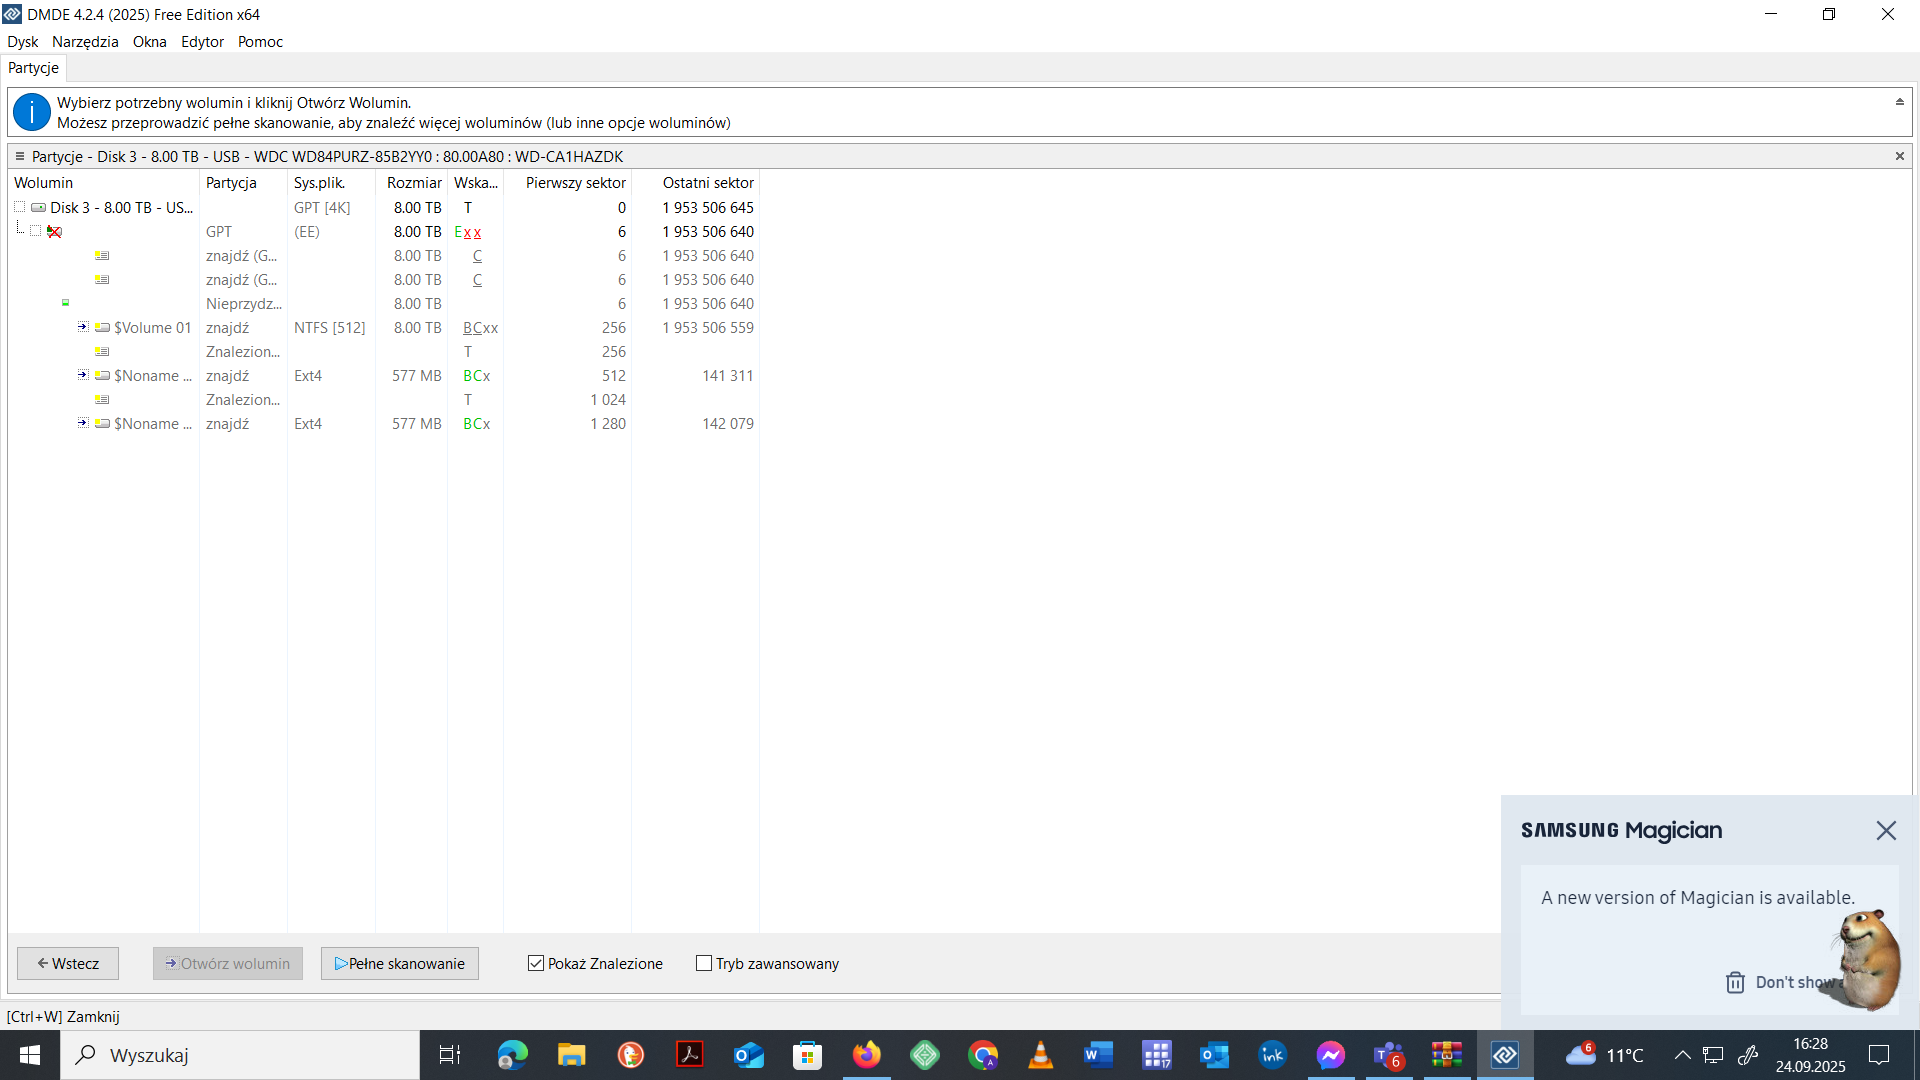Click the red Exx indicator

[x=468, y=232]
